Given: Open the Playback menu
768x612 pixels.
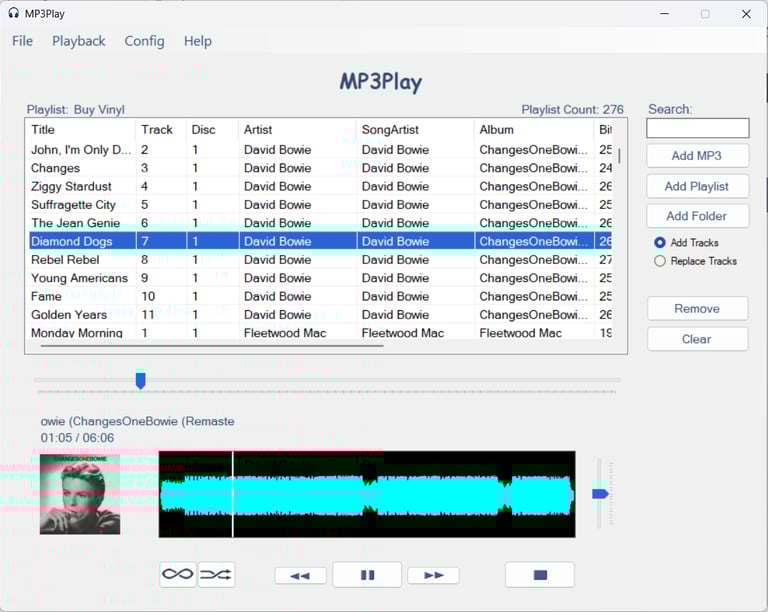Looking at the screenshot, I should 79,41.
